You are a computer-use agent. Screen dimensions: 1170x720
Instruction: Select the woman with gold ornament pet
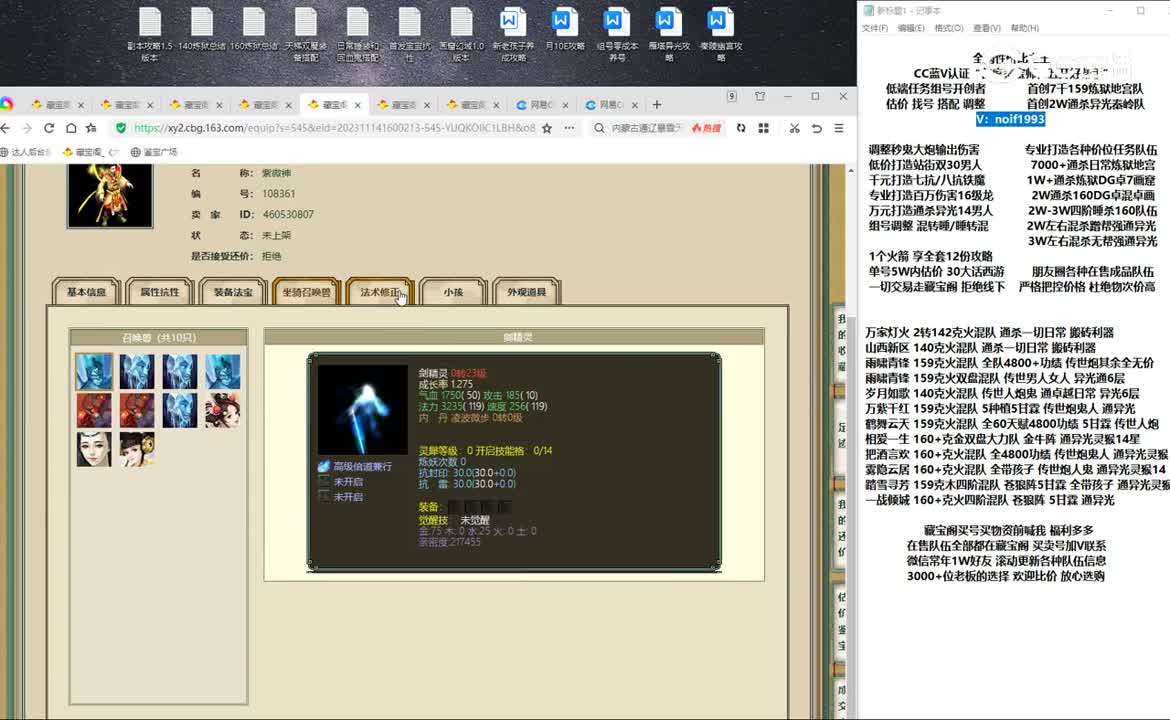tap(137, 449)
